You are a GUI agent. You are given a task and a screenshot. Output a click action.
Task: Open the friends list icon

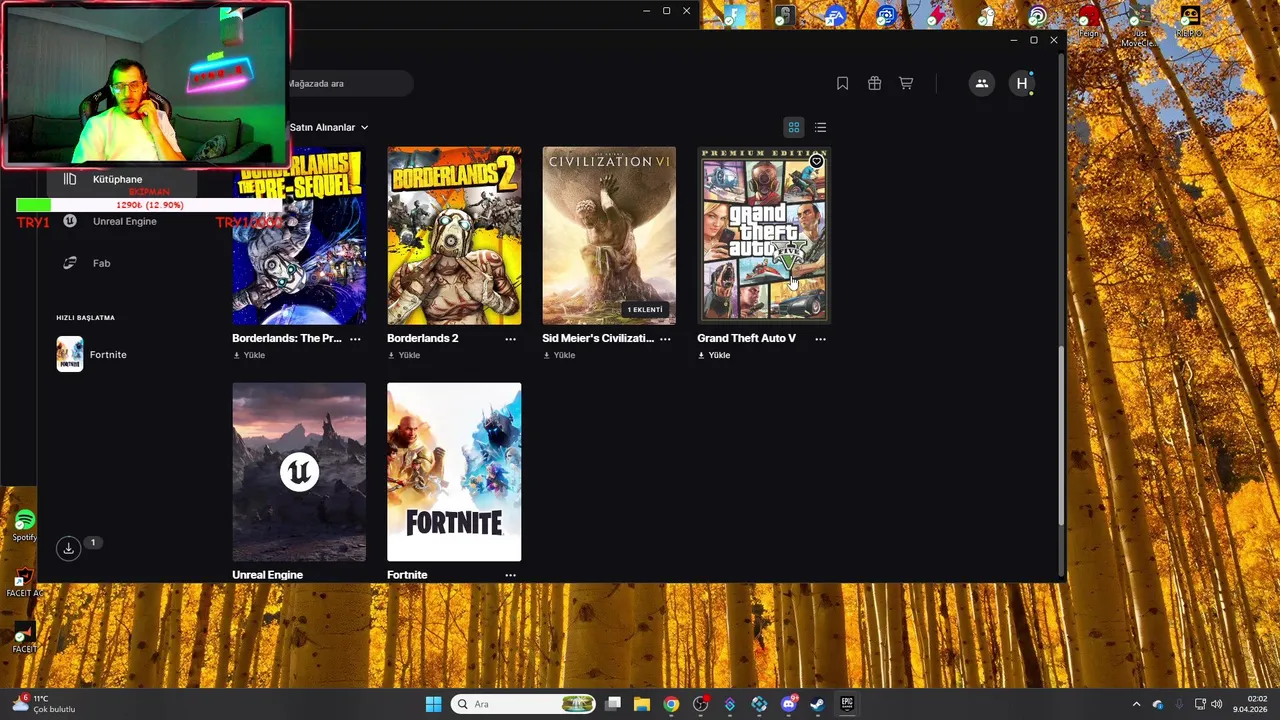pyautogui.click(x=981, y=84)
